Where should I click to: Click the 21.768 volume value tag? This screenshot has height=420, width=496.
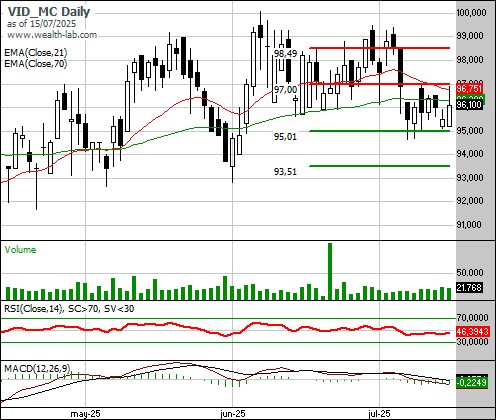tap(469, 287)
